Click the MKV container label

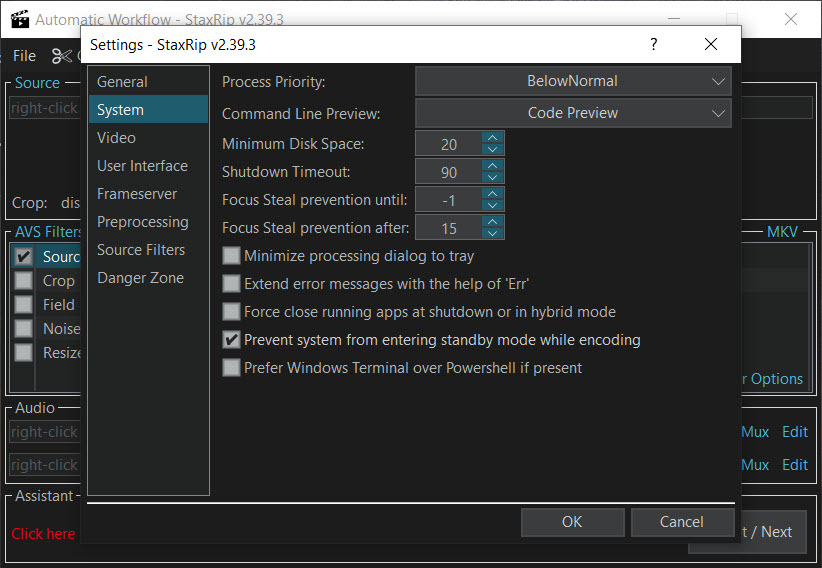pos(782,232)
